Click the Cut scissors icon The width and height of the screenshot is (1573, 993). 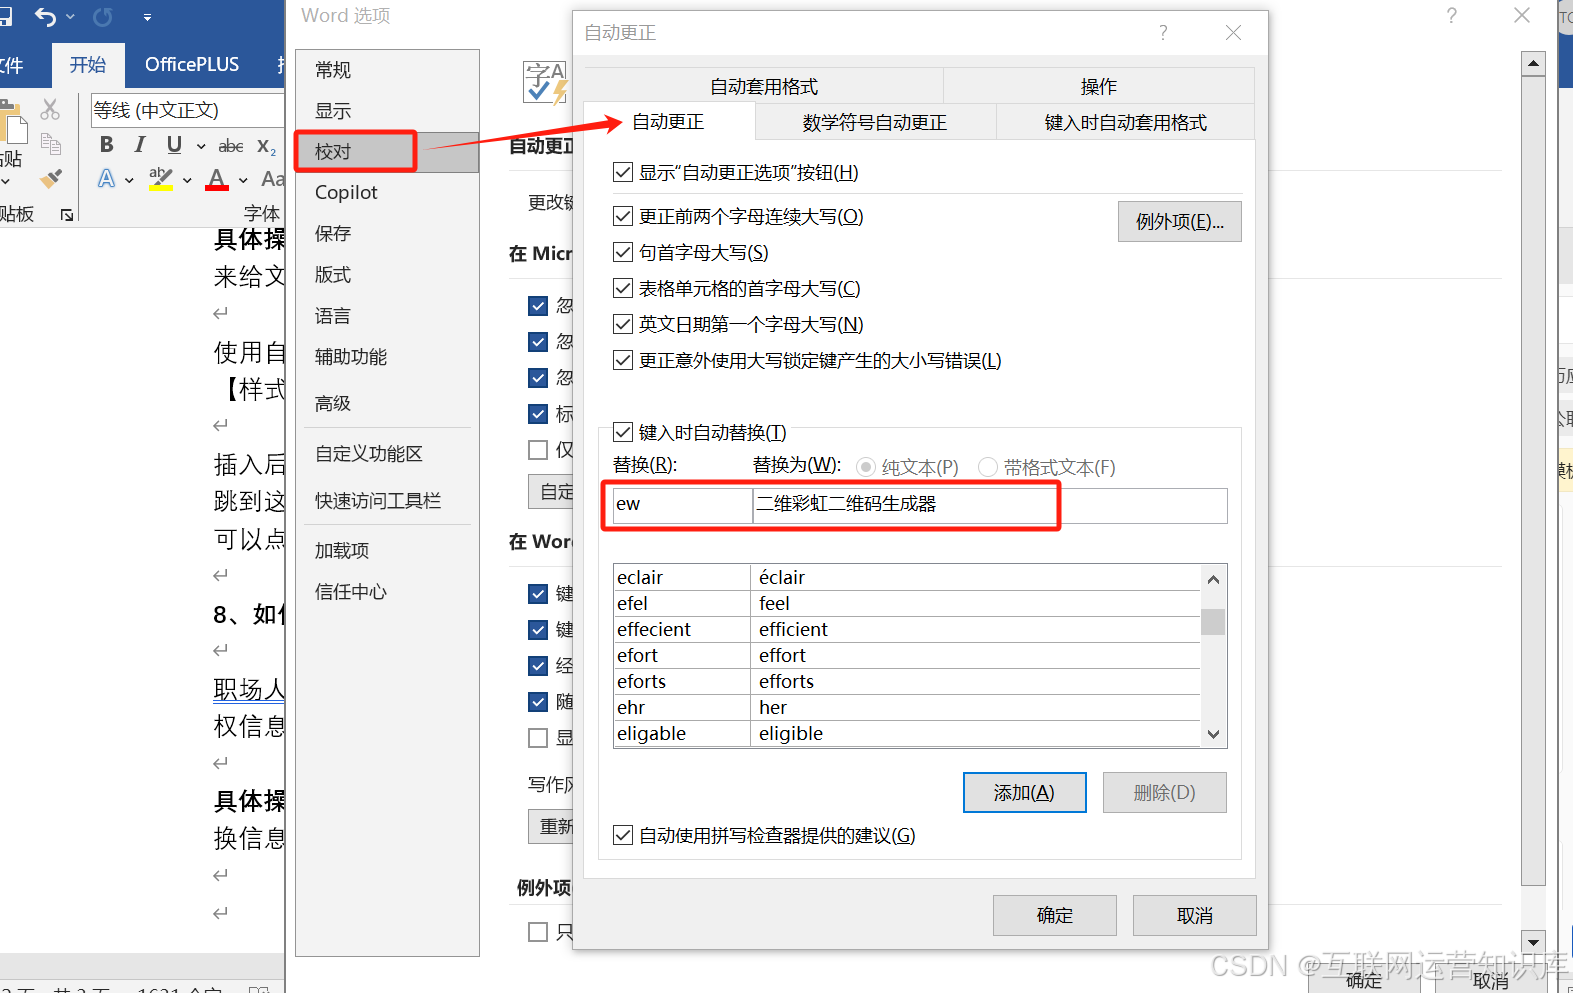click(50, 109)
